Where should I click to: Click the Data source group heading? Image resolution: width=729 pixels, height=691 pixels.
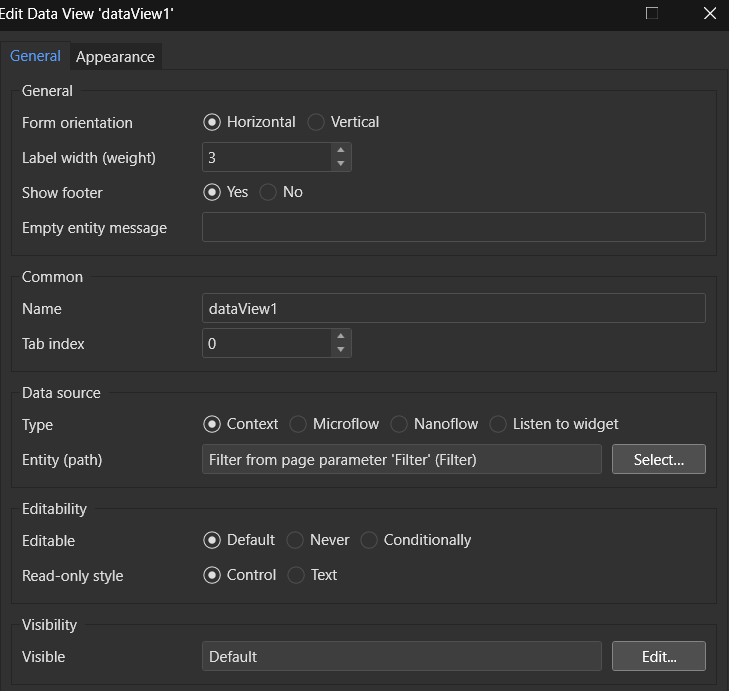61,393
